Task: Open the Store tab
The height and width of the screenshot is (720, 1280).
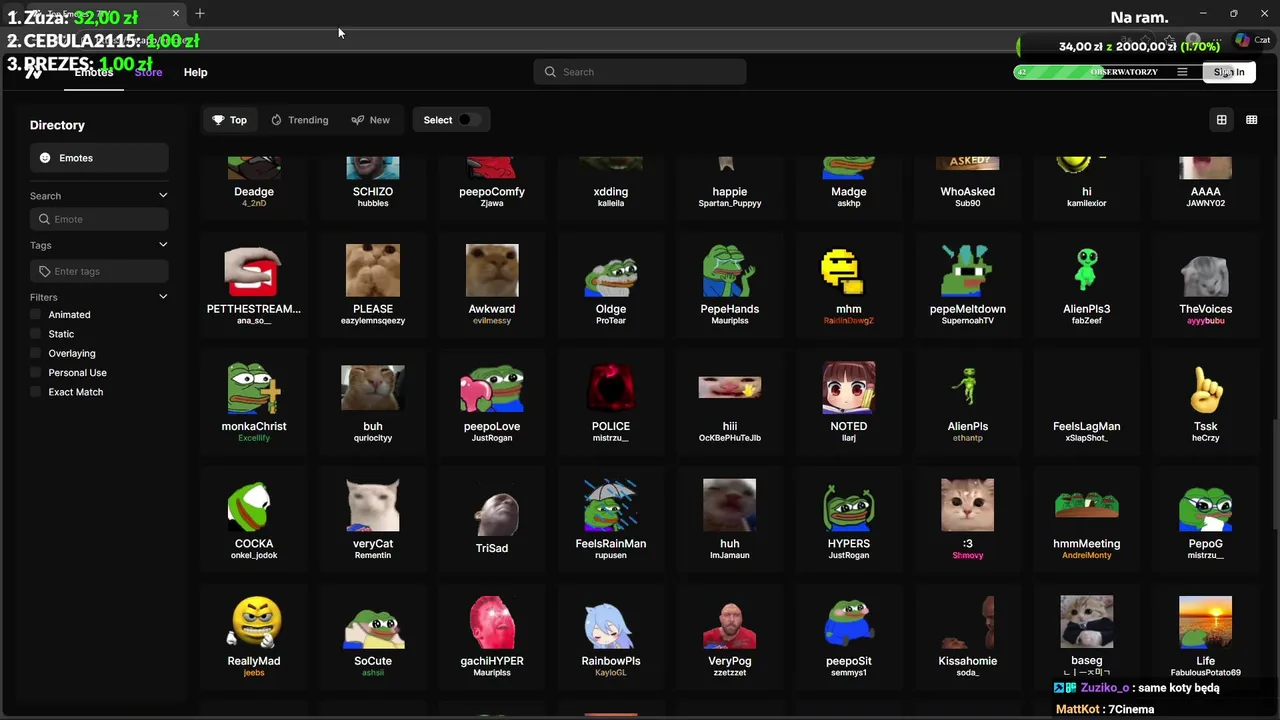Action: pyautogui.click(x=148, y=72)
